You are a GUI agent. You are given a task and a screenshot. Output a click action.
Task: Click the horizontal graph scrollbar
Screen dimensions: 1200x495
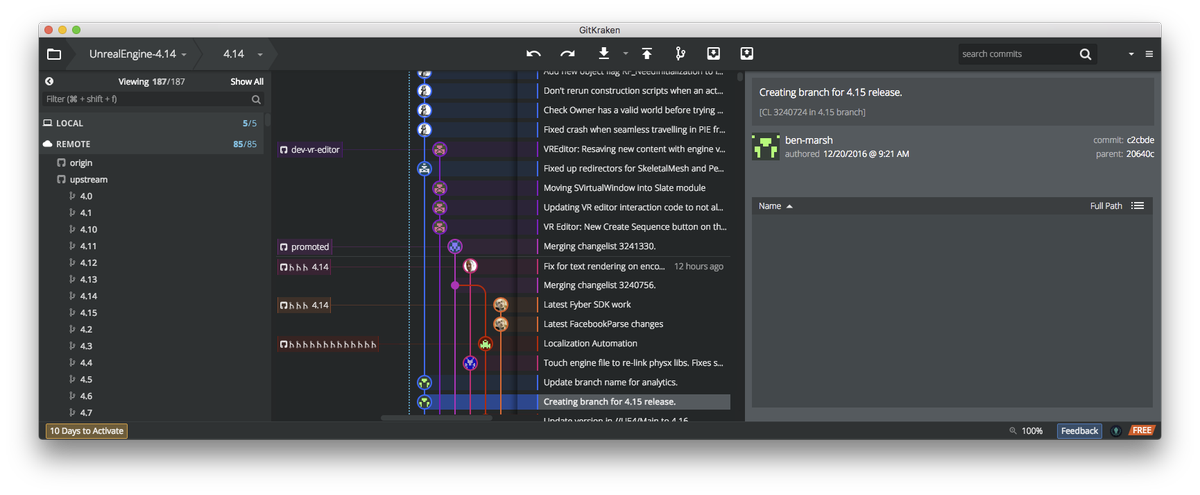437,418
